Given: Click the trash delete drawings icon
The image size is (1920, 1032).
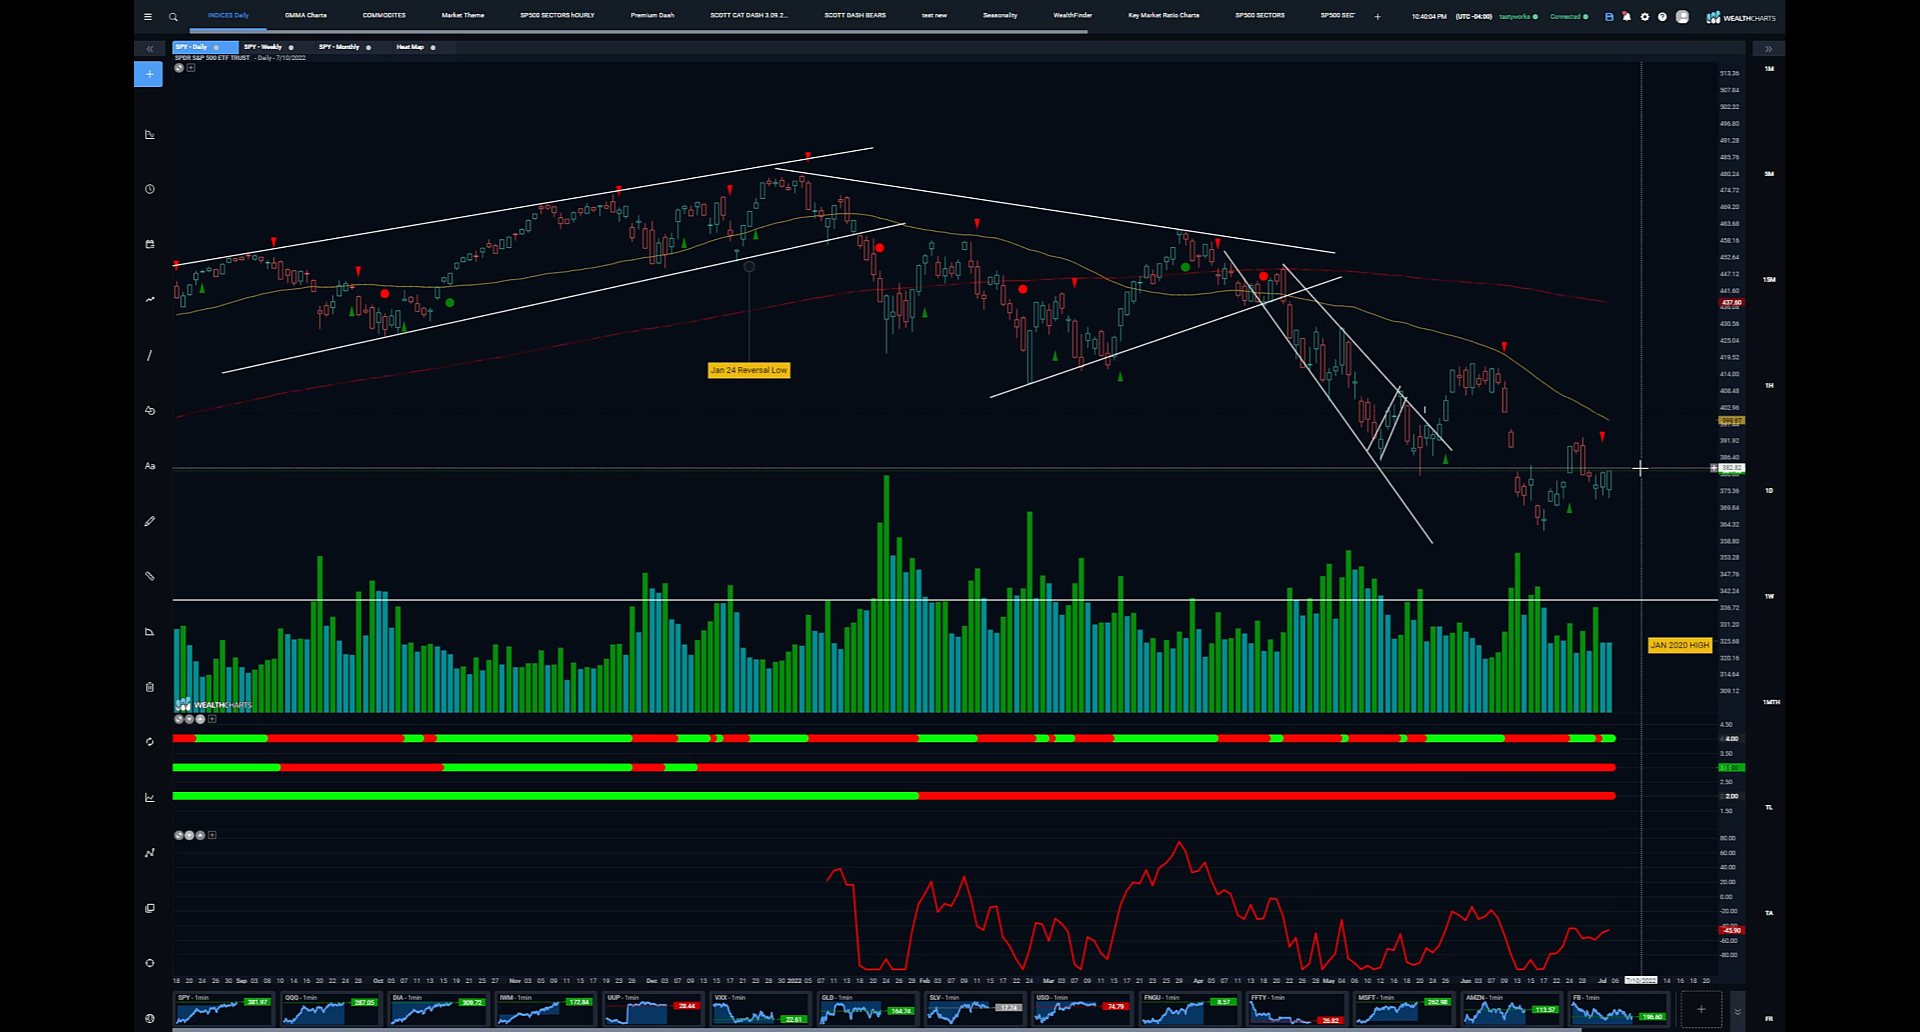Looking at the screenshot, I should point(150,687).
